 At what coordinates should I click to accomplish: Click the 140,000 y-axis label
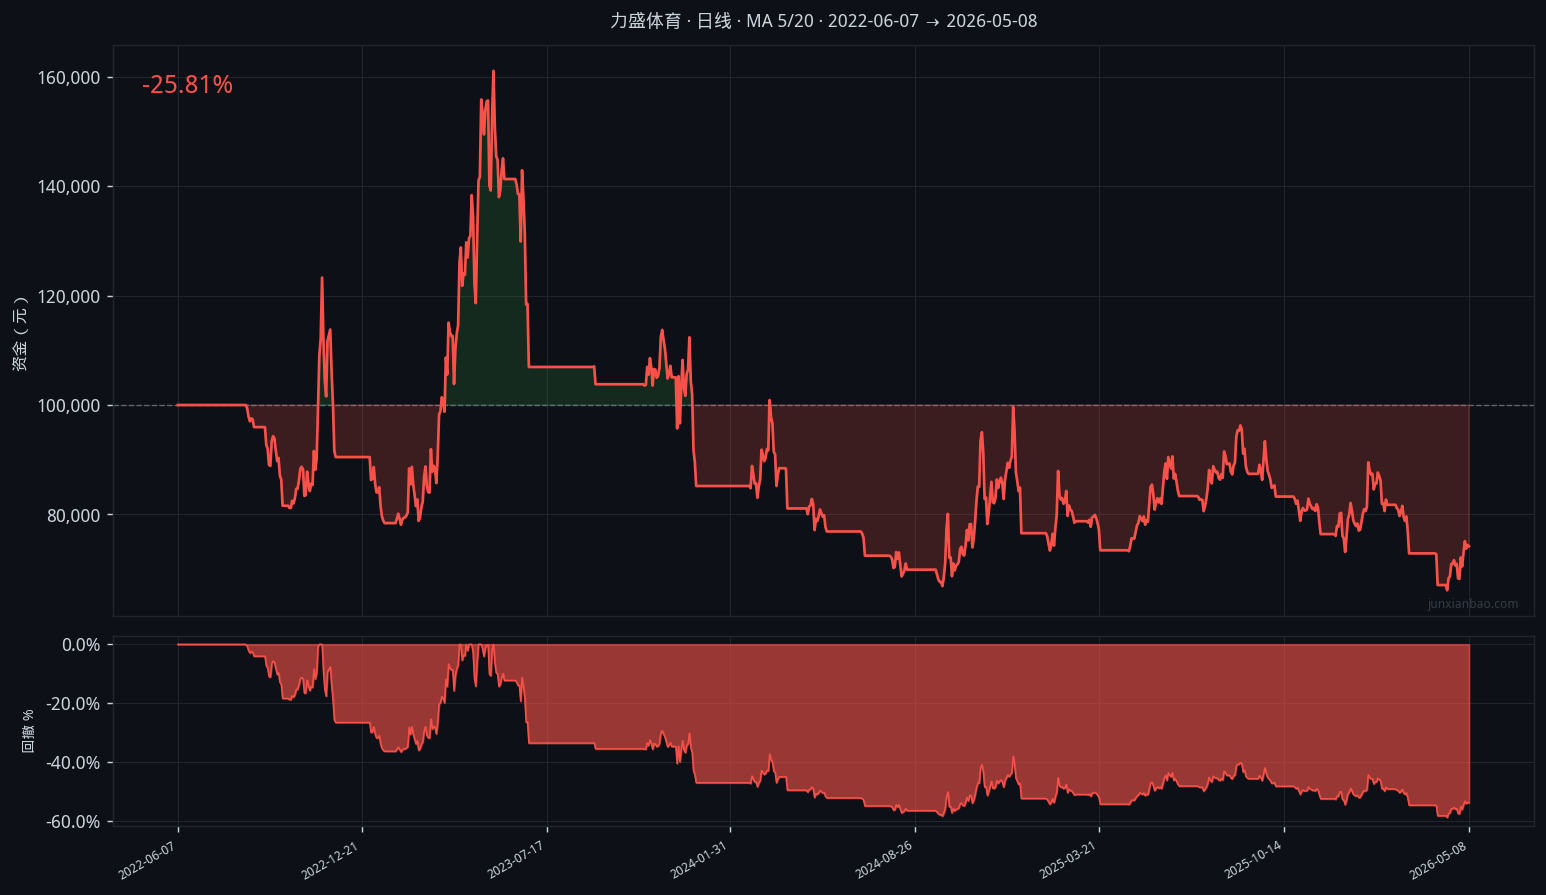[x=69, y=187]
